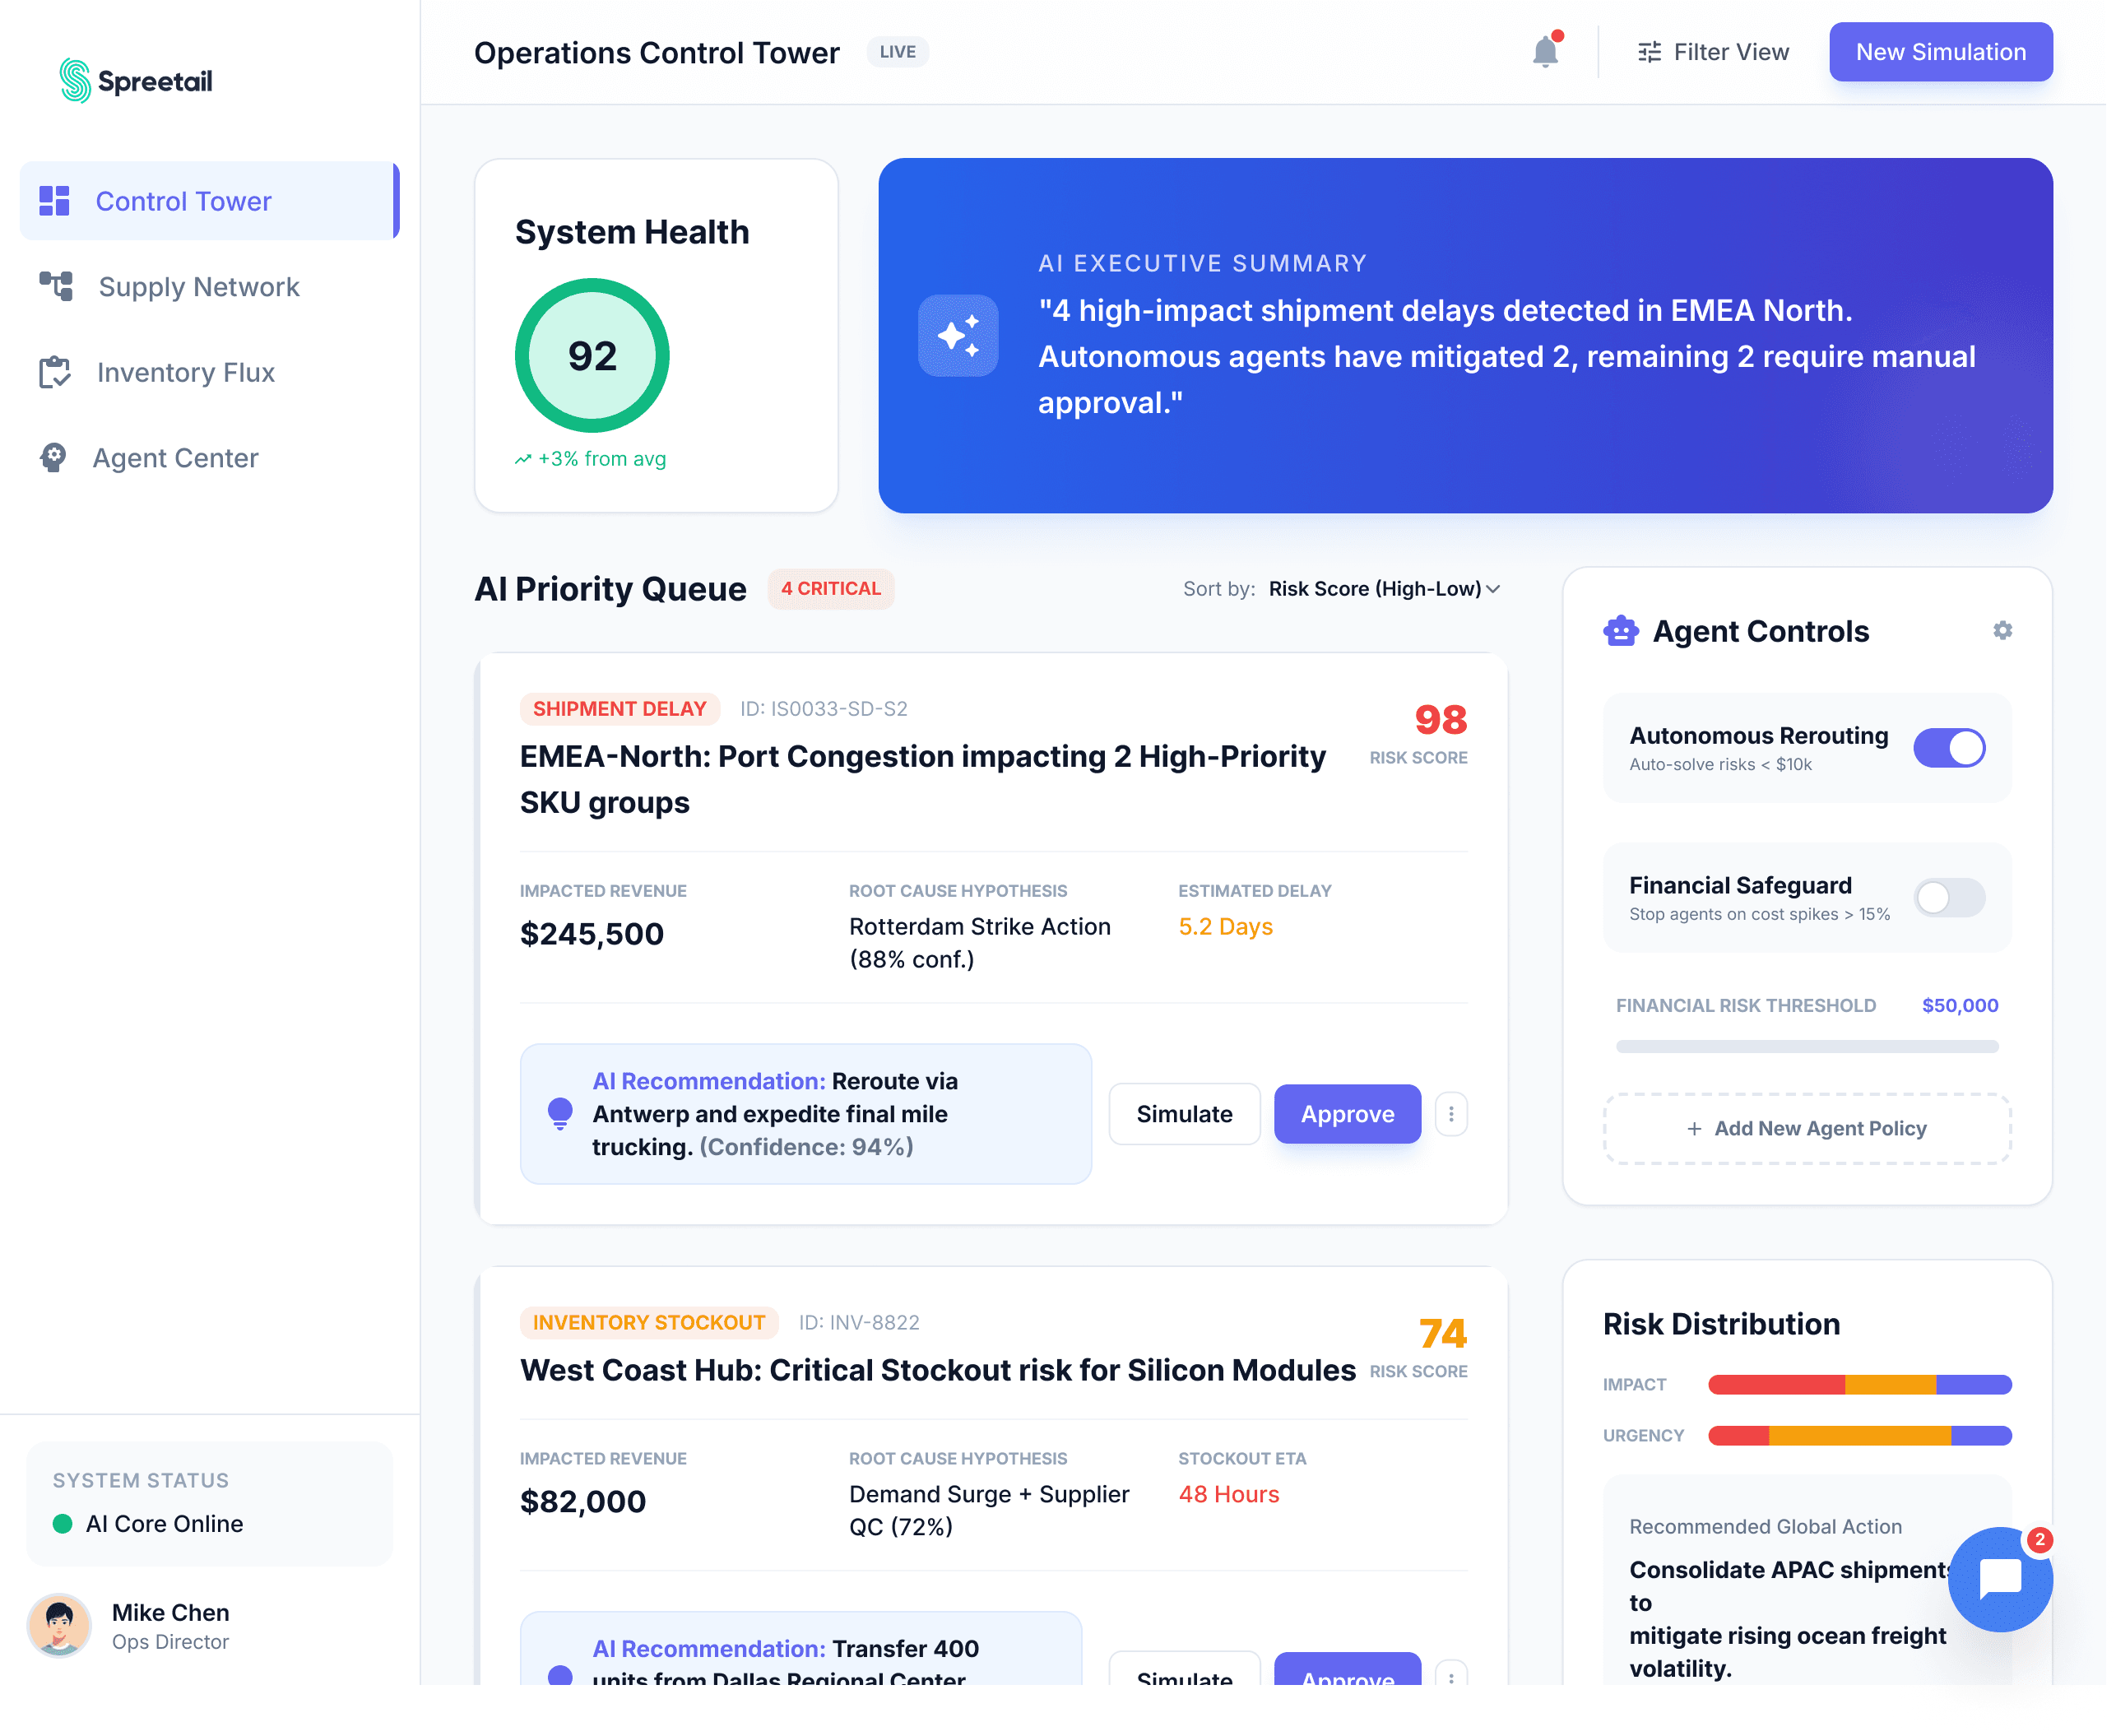Click the New Simulation button
The height and width of the screenshot is (1736, 2116).
click(1940, 52)
